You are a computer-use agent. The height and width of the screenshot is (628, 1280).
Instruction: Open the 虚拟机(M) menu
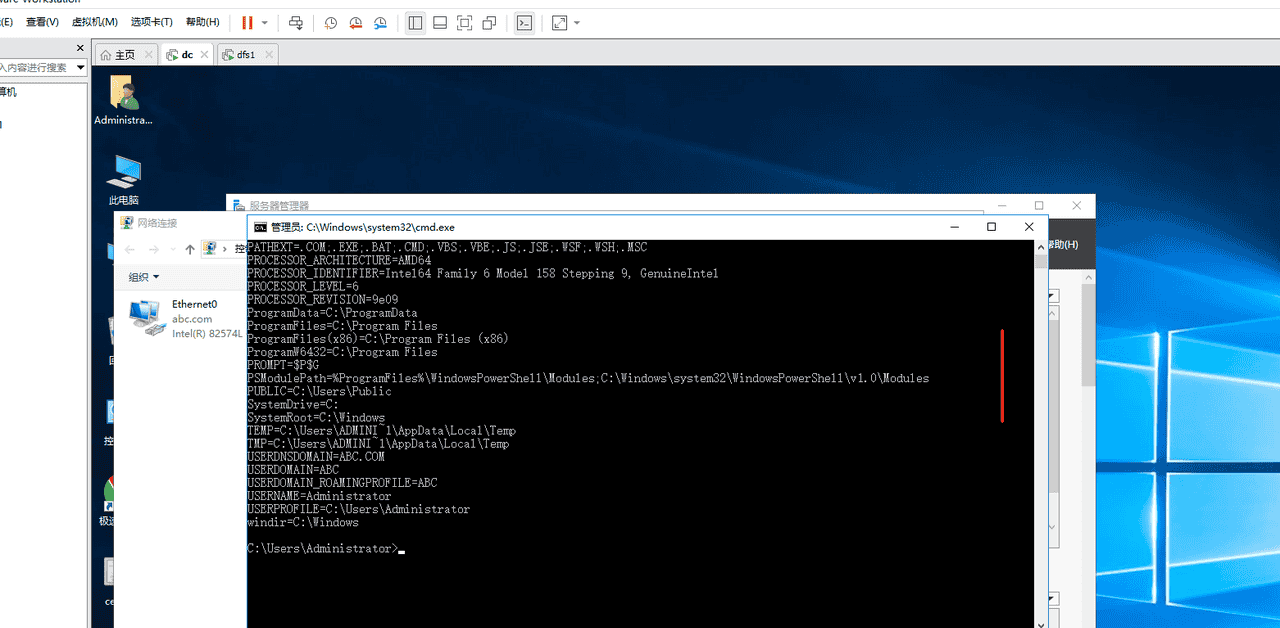coord(94,22)
